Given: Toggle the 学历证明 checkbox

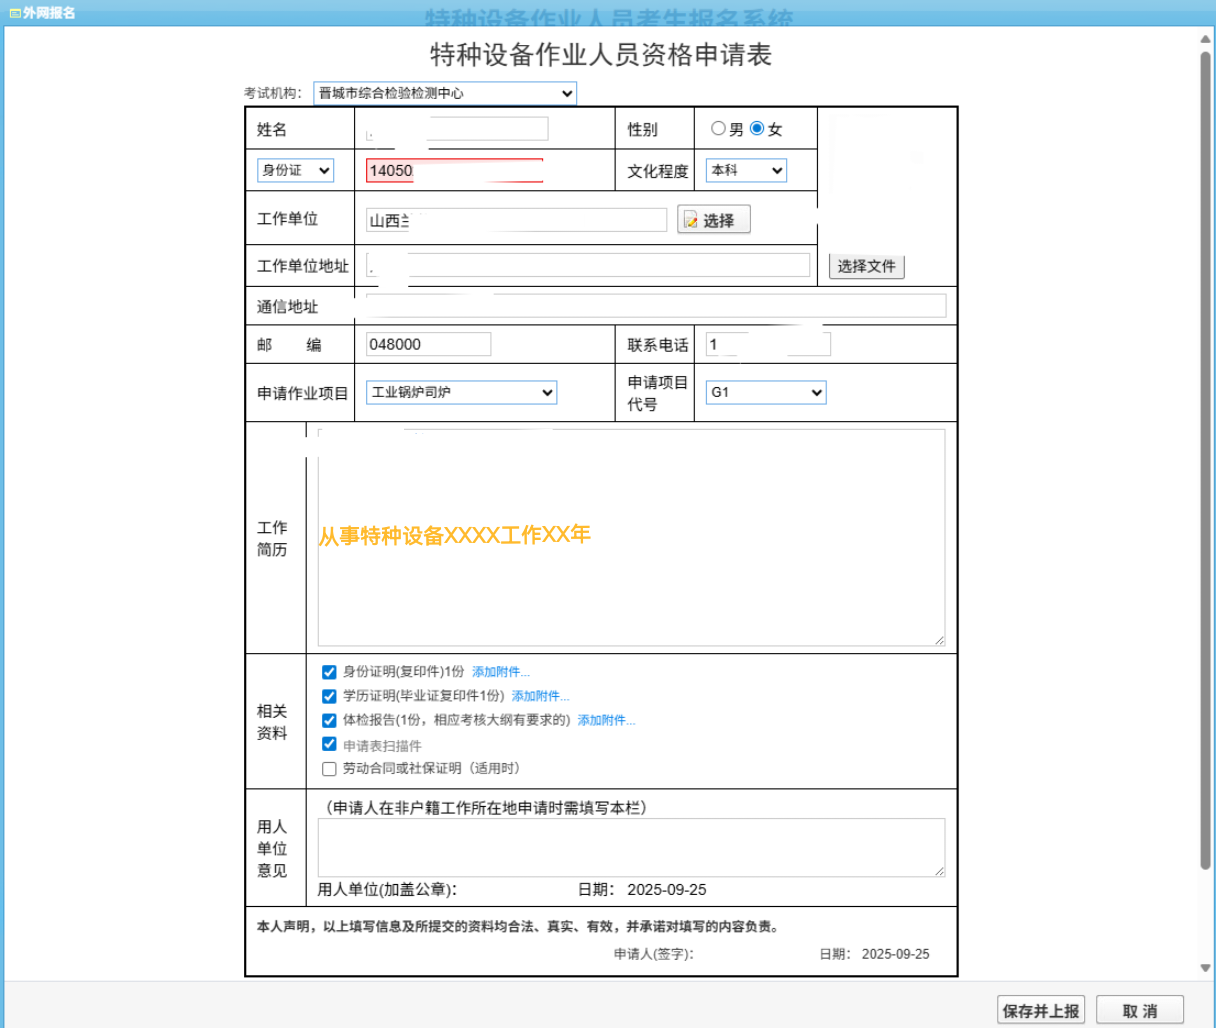Looking at the screenshot, I should pos(329,696).
